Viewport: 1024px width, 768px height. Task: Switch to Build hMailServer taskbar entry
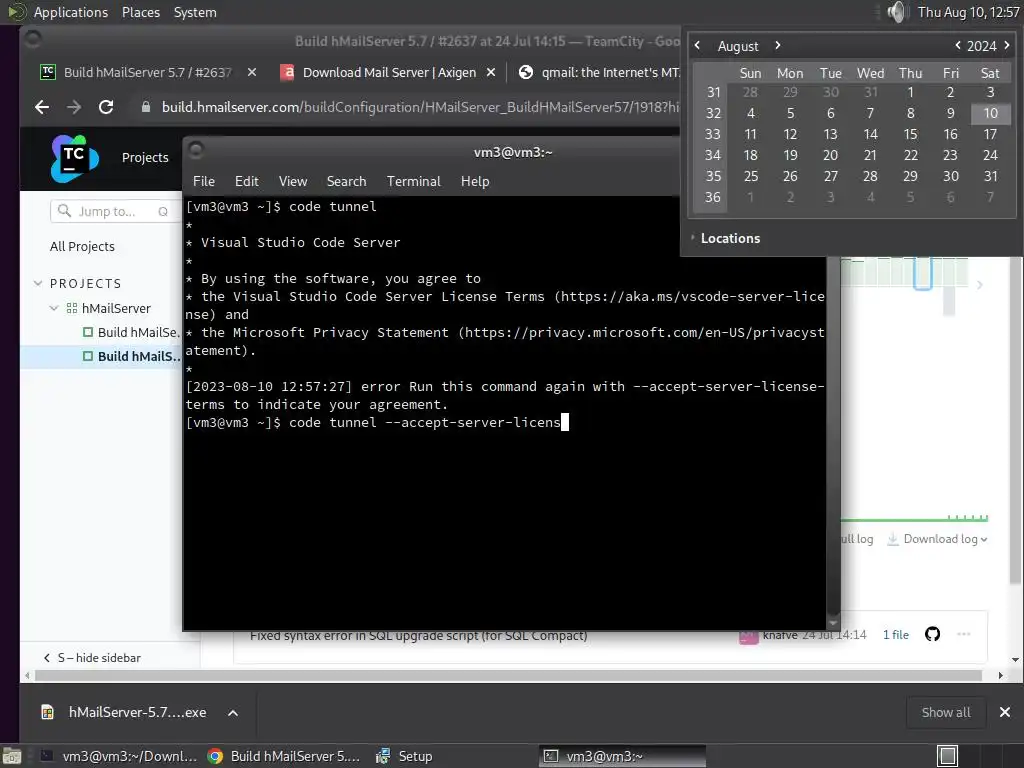click(283, 756)
